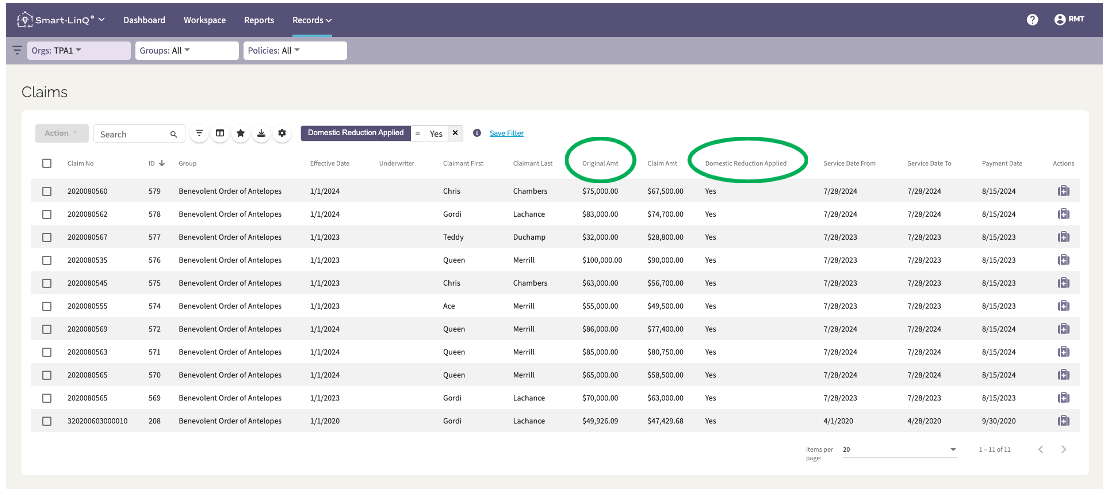Click the Yes value in filter chip

436,134
